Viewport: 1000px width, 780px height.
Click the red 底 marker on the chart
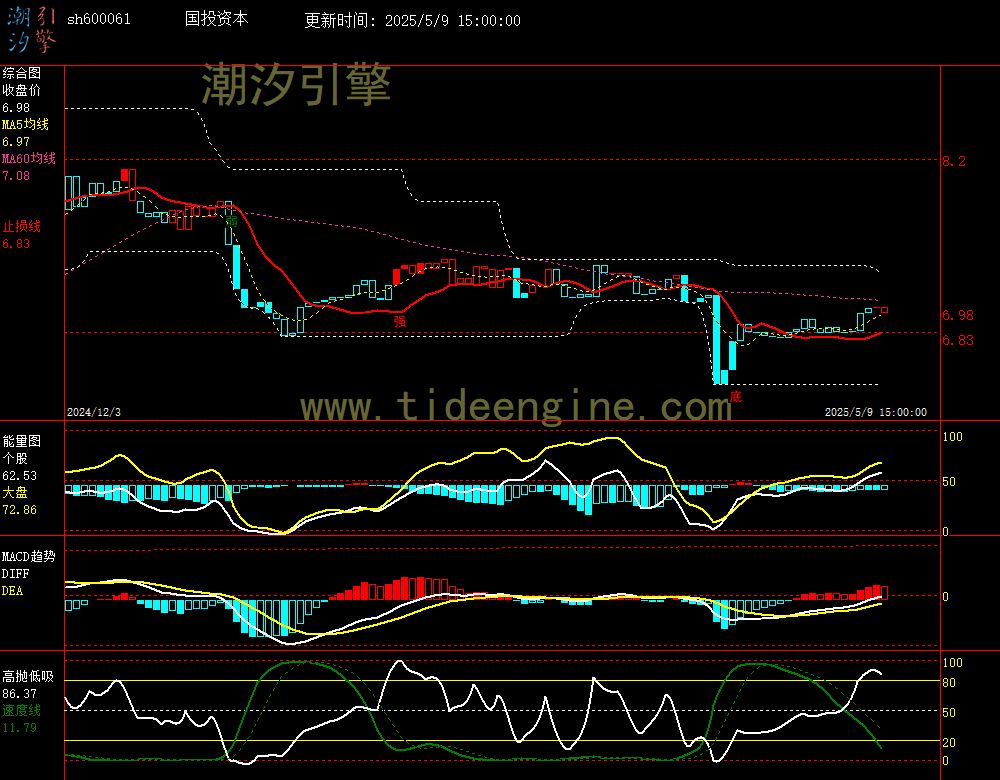pos(735,397)
